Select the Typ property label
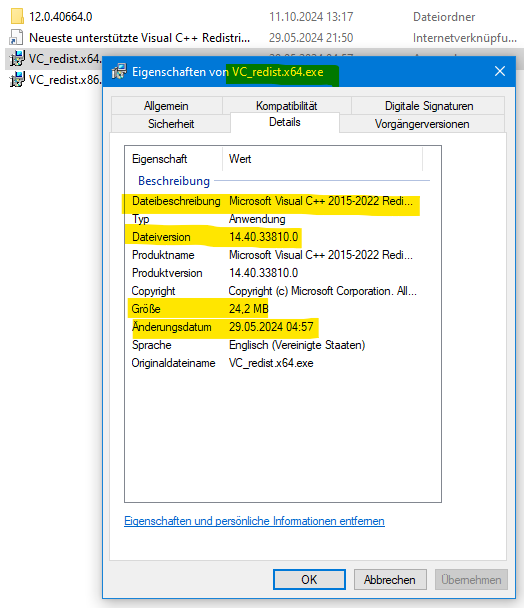Screen dimensions: 524x608 point(141,219)
